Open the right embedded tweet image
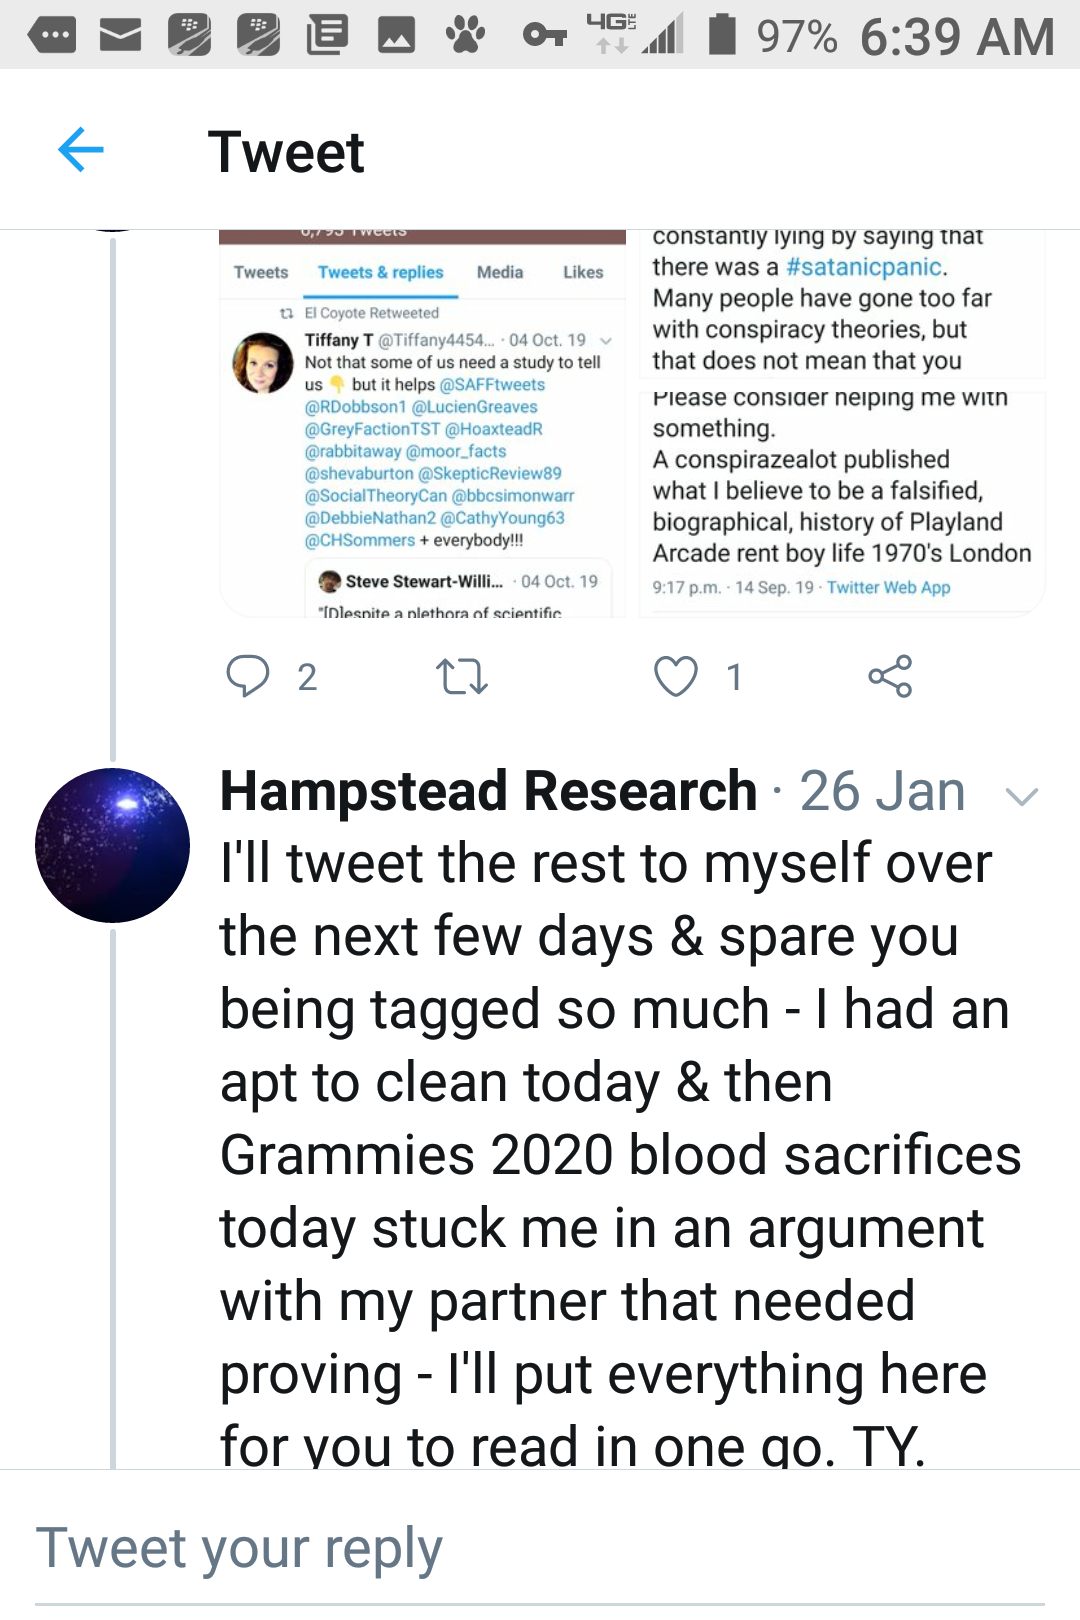 tap(842, 420)
